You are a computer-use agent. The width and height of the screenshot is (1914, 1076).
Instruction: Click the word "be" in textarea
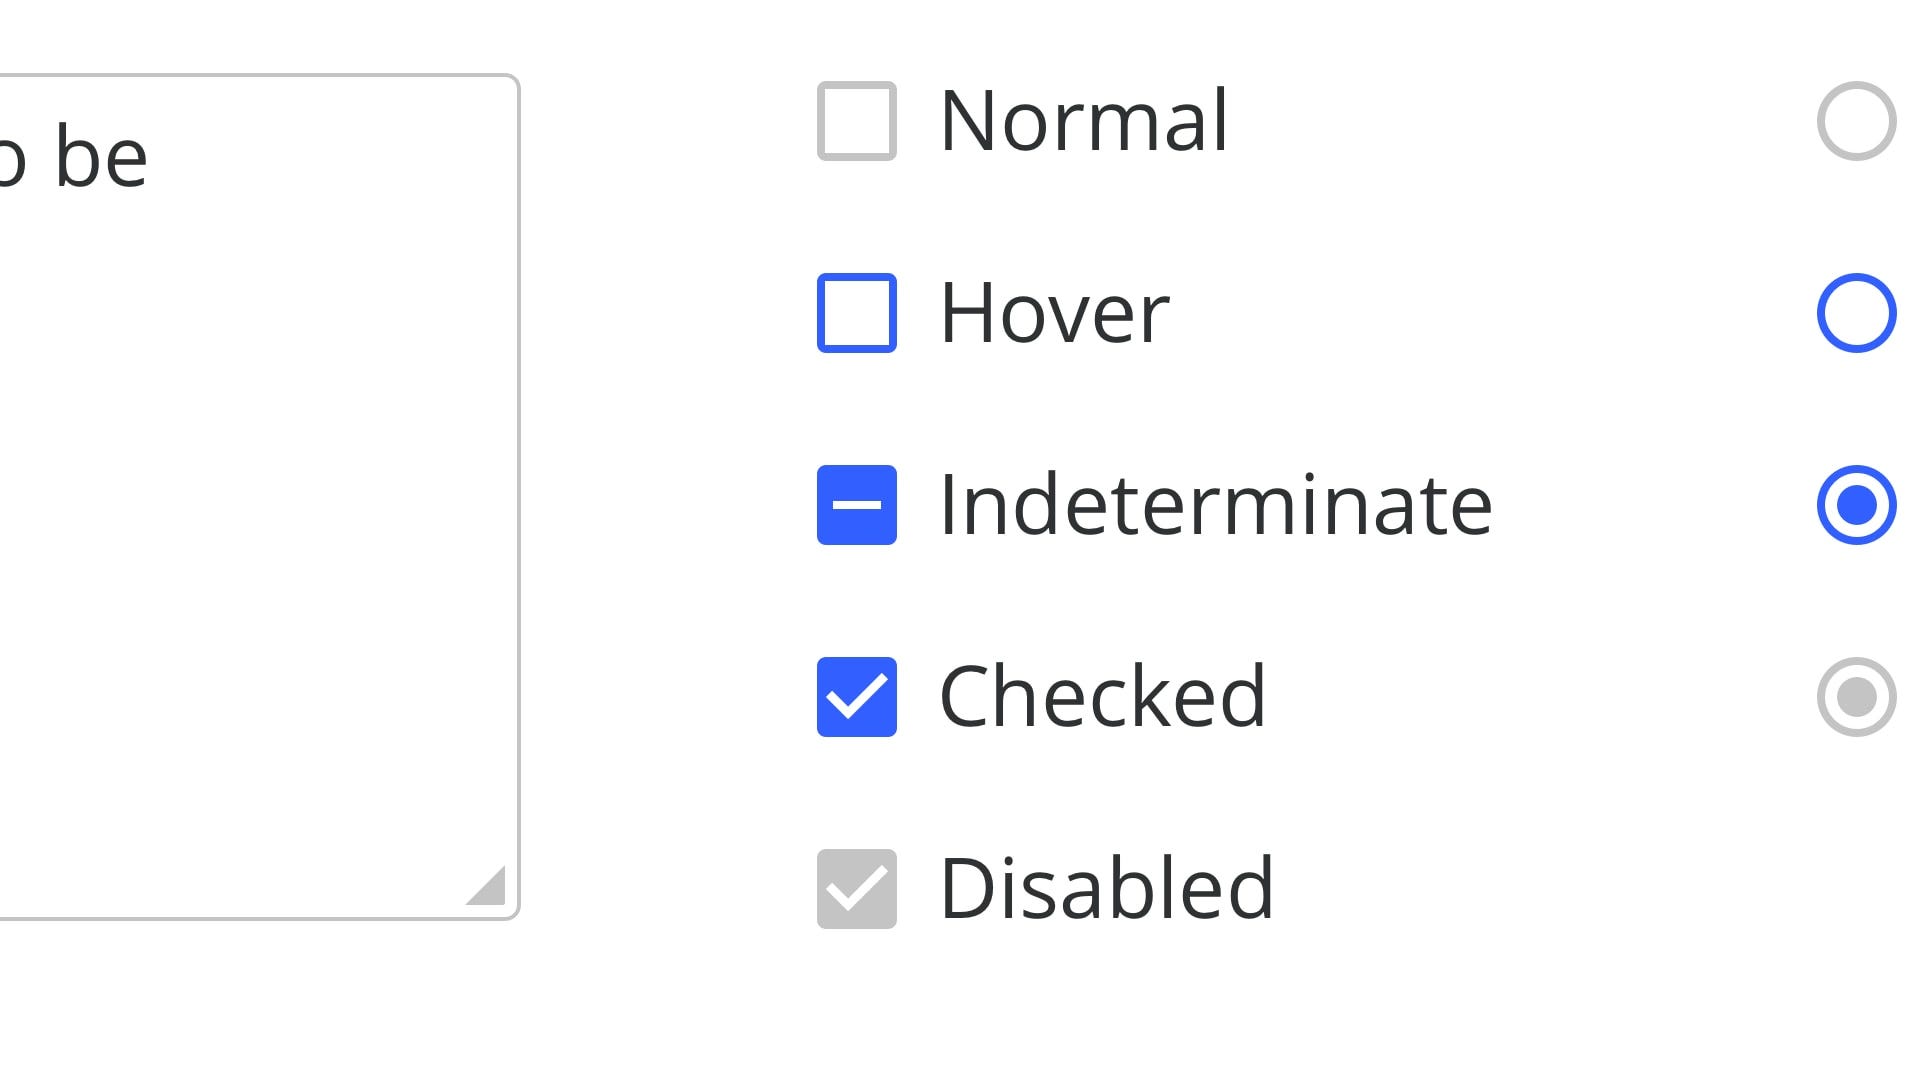coord(101,157)
